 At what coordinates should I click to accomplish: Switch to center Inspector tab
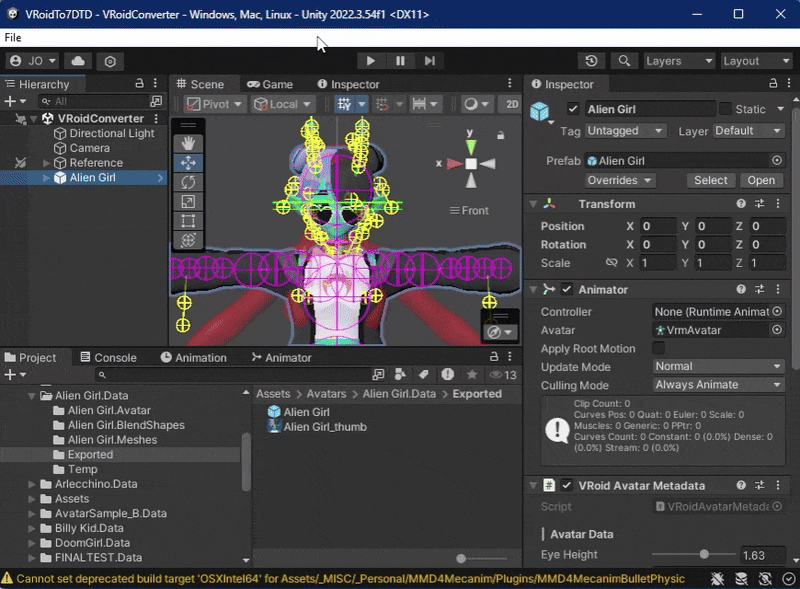[x=349, y=84]
